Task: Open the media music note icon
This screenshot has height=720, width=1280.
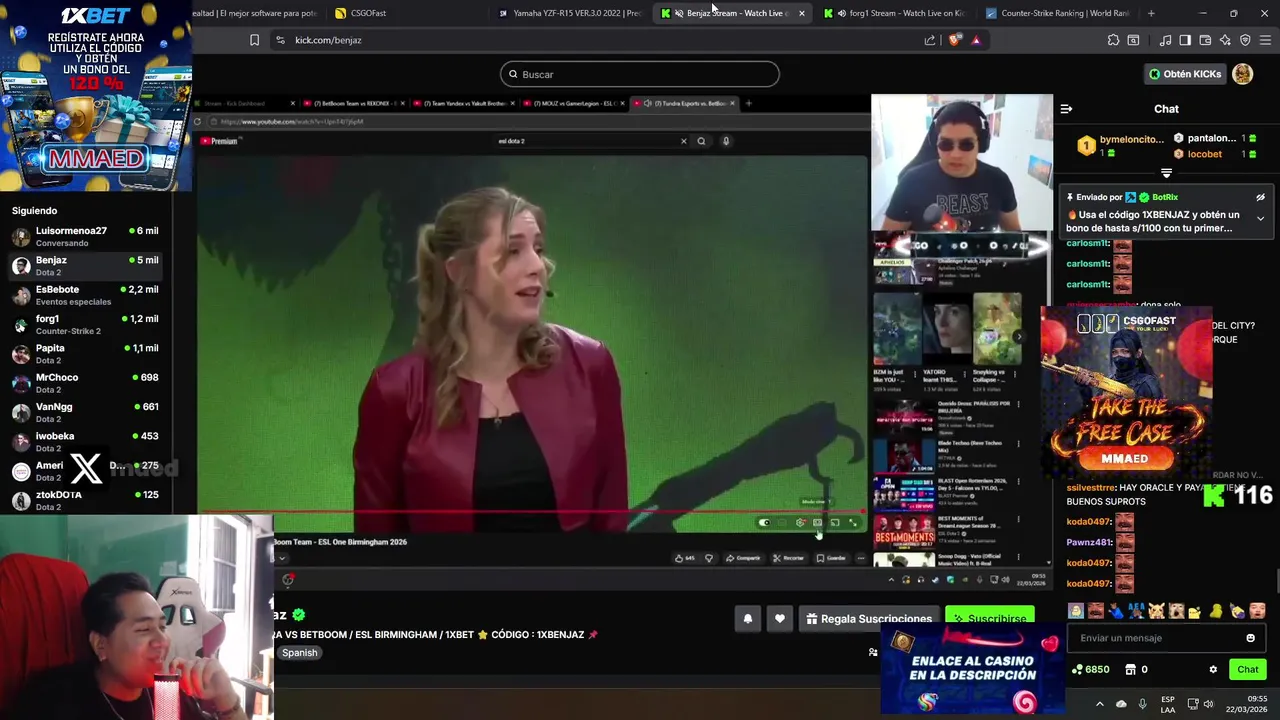Action: 1165,40
